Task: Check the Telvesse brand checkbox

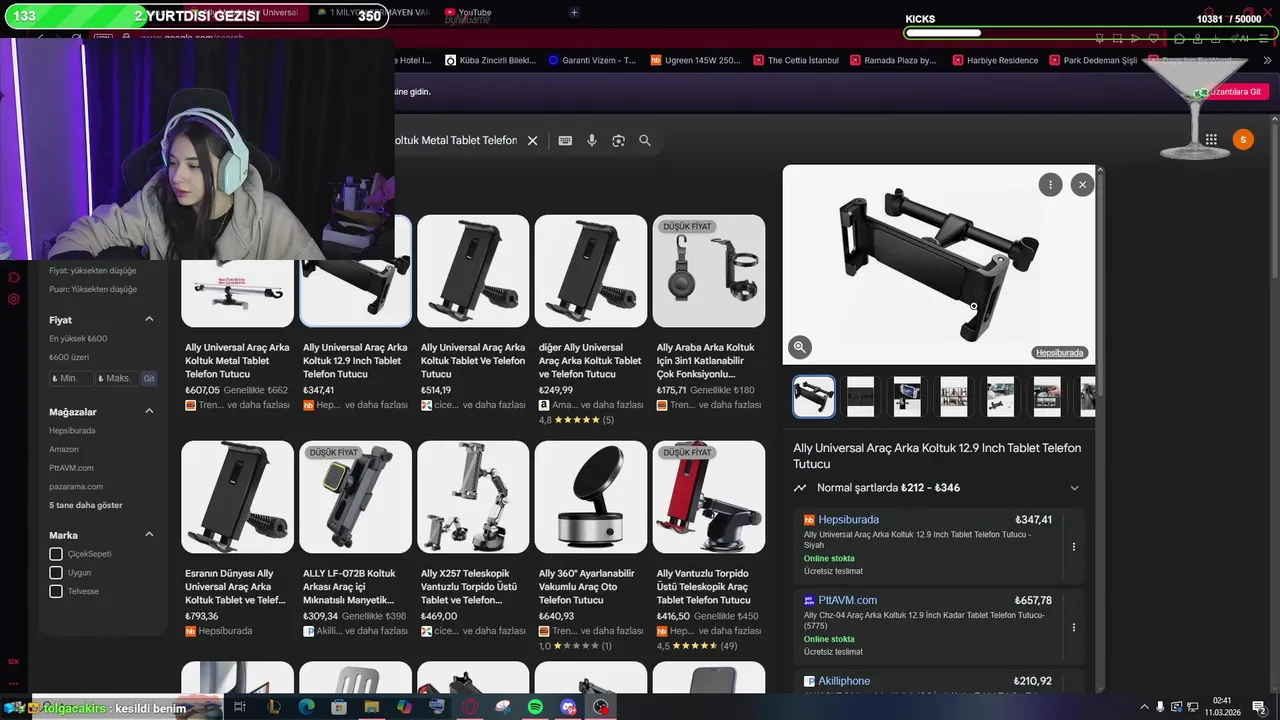Action: (x=56, y=591)
